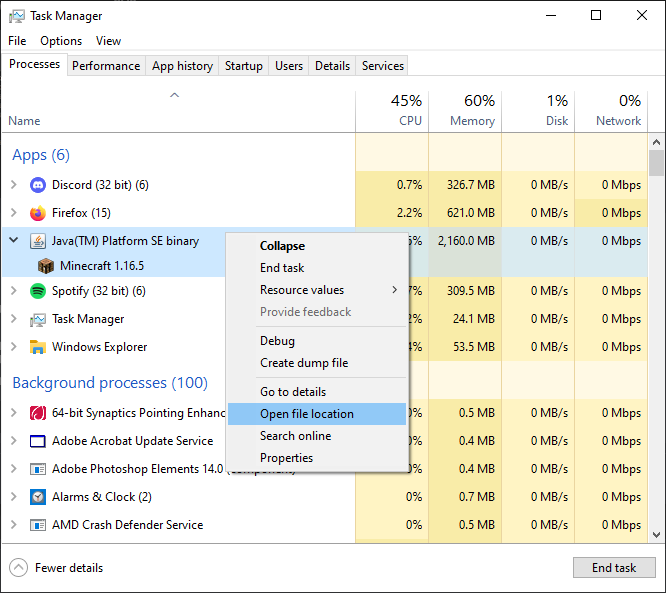
Task: Click the scrollbar down arrow
Action: coord(656,534)
